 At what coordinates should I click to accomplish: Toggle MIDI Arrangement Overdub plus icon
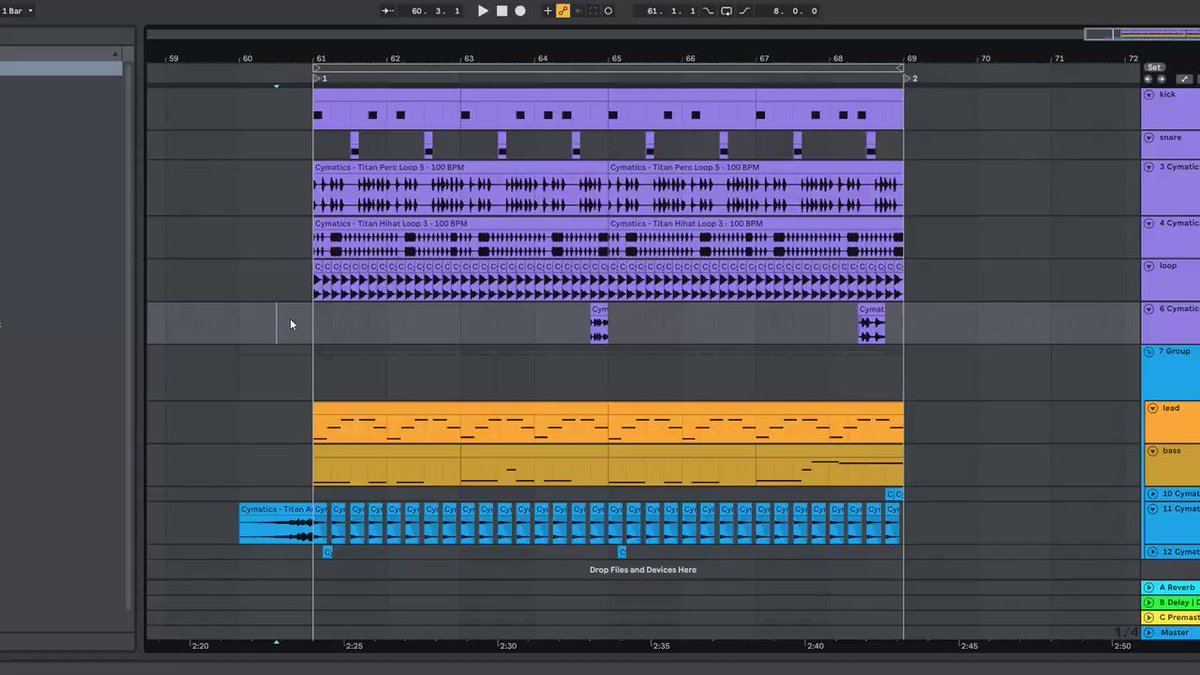coord(547,11)
